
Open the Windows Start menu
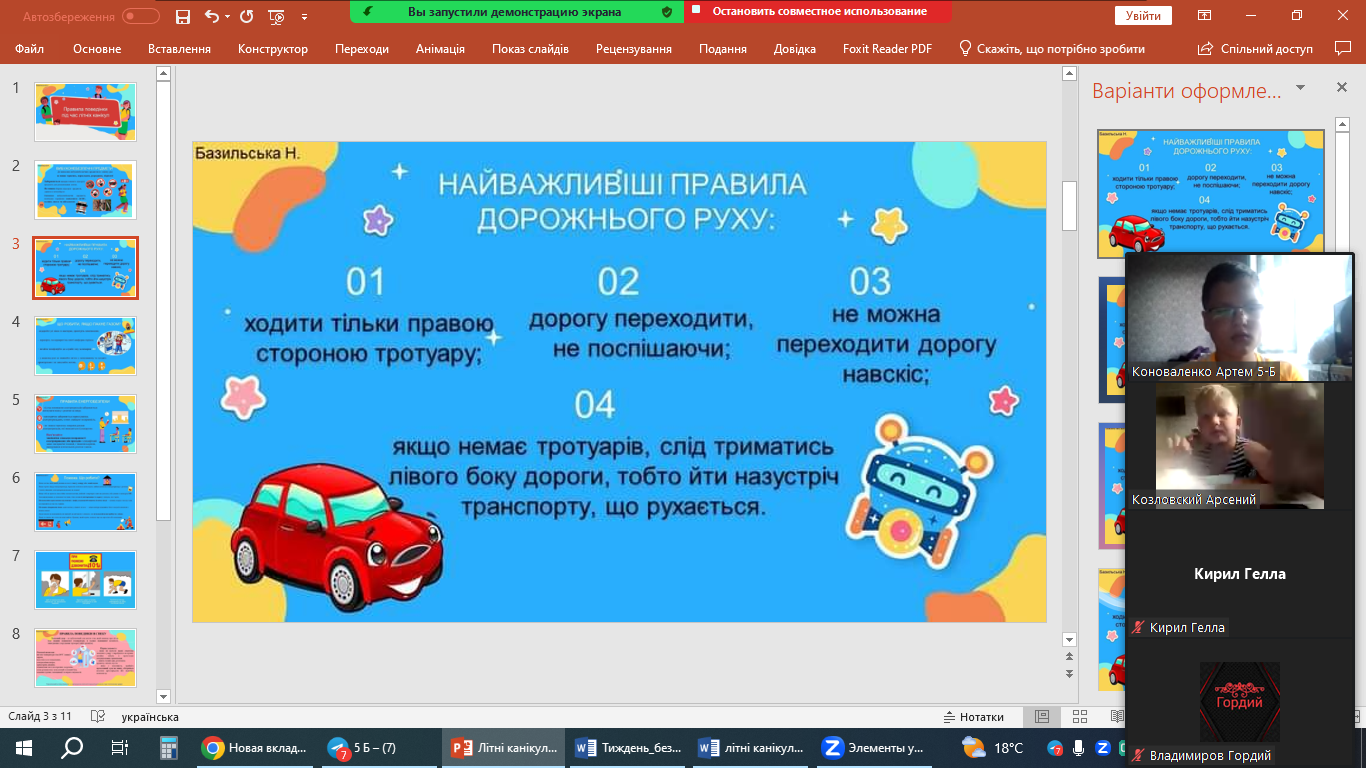tap(24, 747)
